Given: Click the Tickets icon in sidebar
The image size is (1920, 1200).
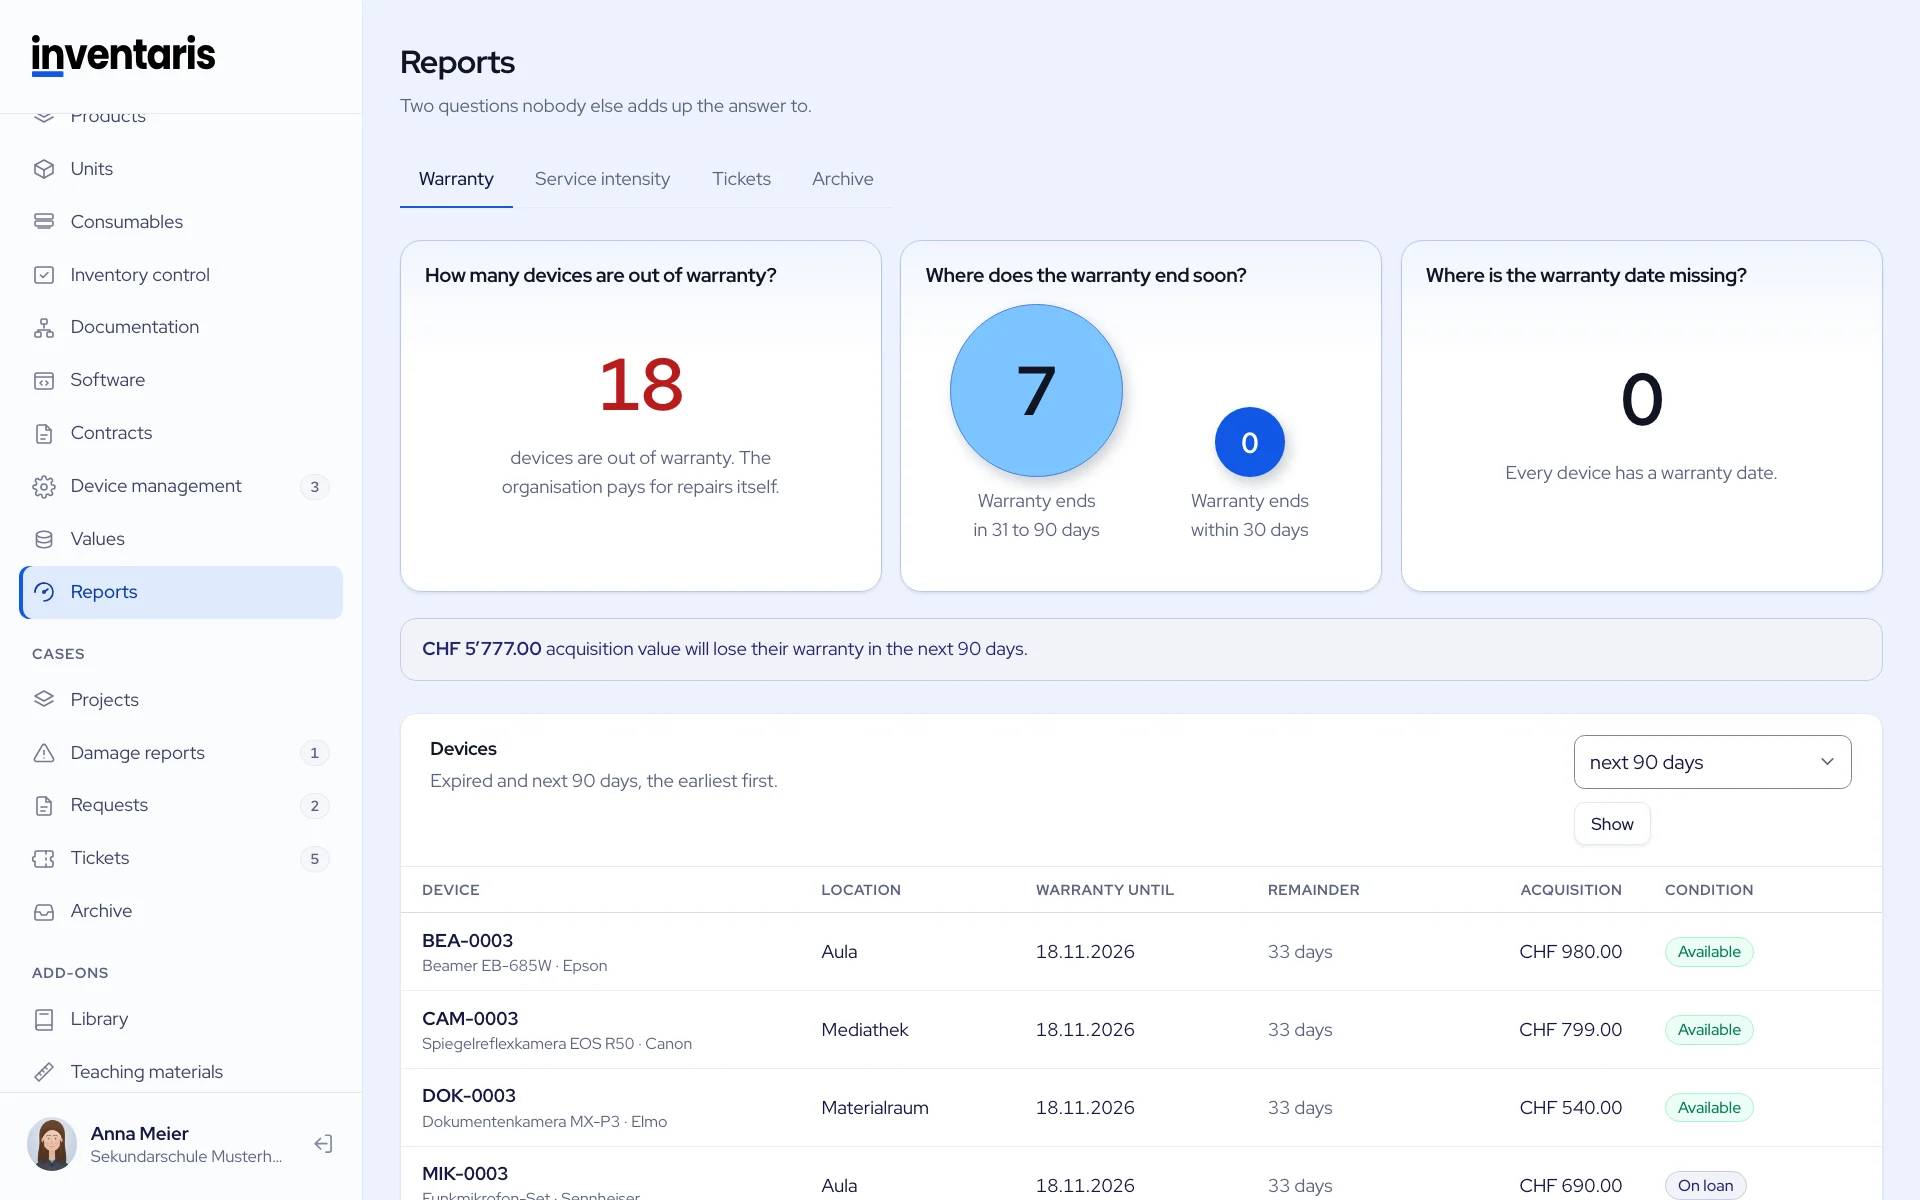Looking at the screenshot, I should point(44,859).
